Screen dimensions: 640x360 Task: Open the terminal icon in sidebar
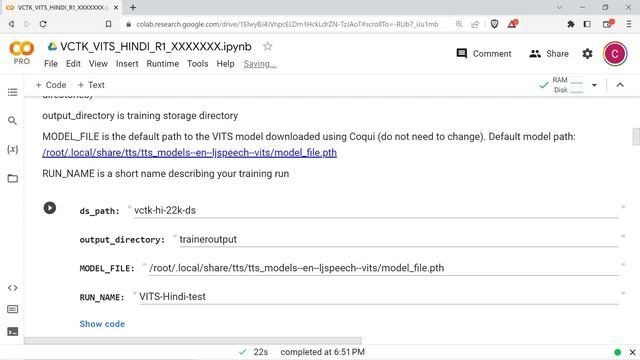click(x=13, y=331)
